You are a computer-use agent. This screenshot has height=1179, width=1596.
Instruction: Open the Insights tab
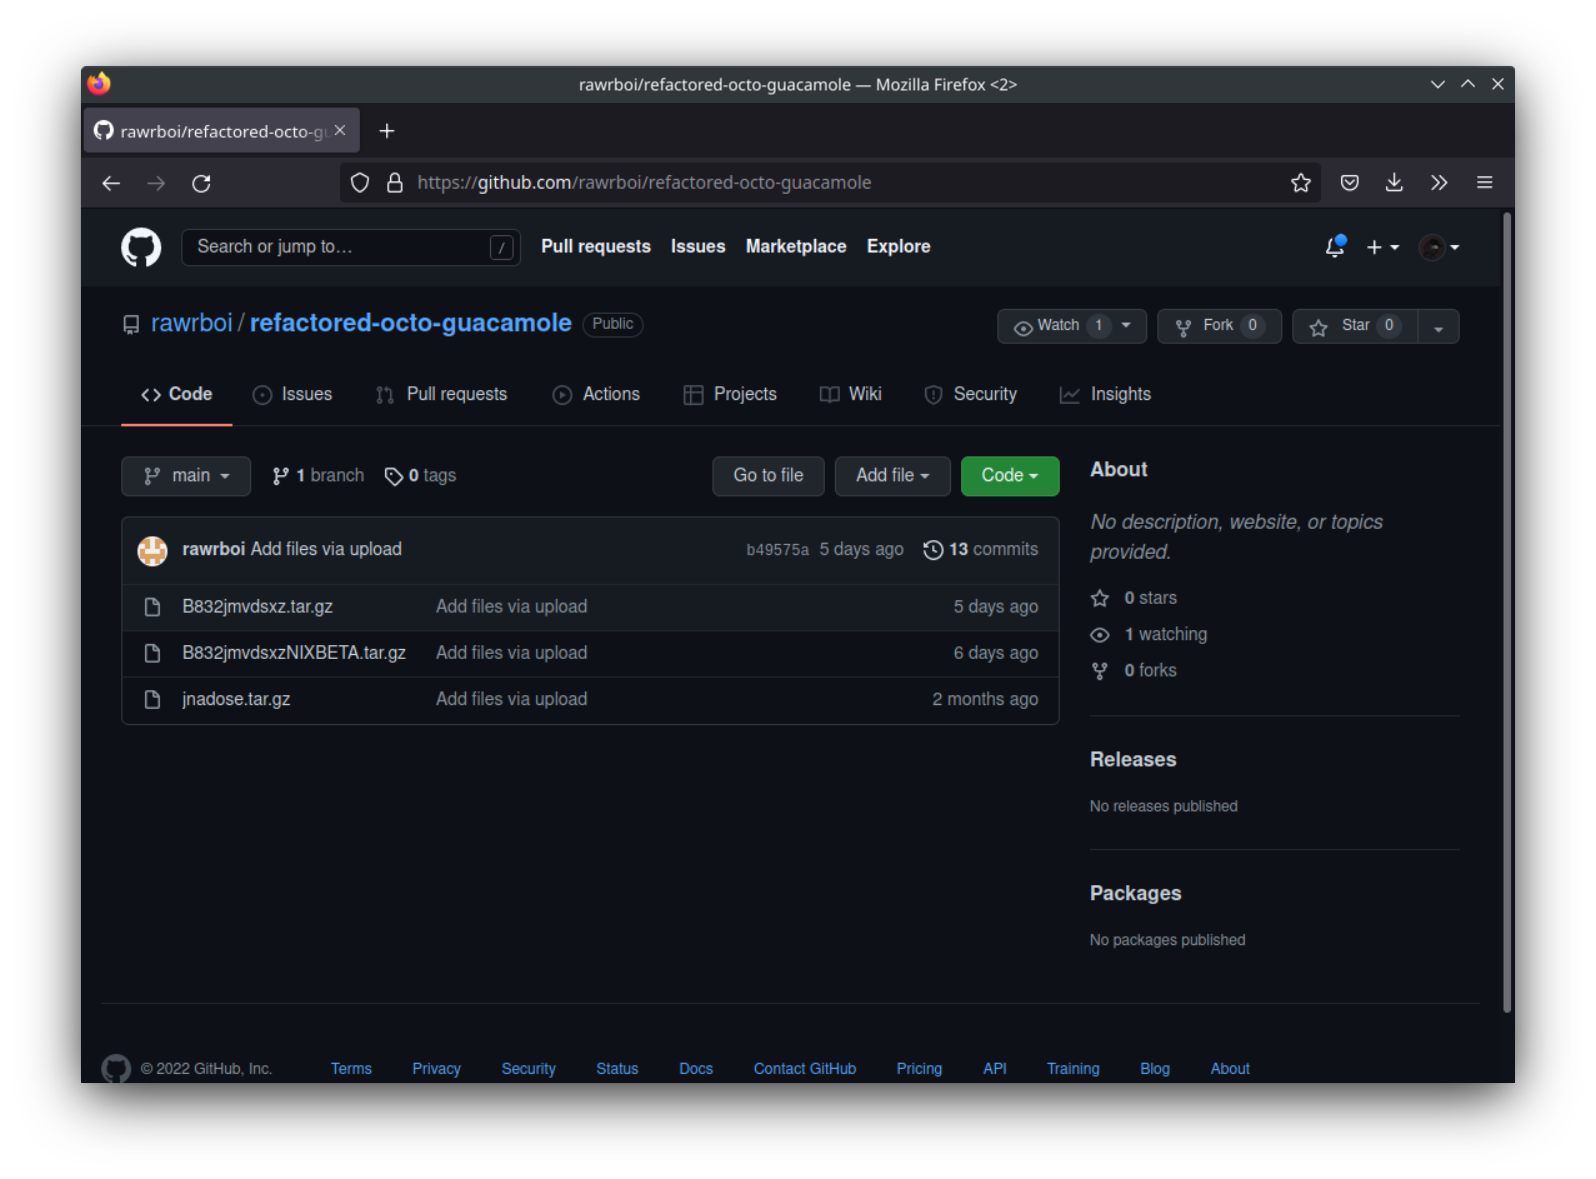point(1106,394)
